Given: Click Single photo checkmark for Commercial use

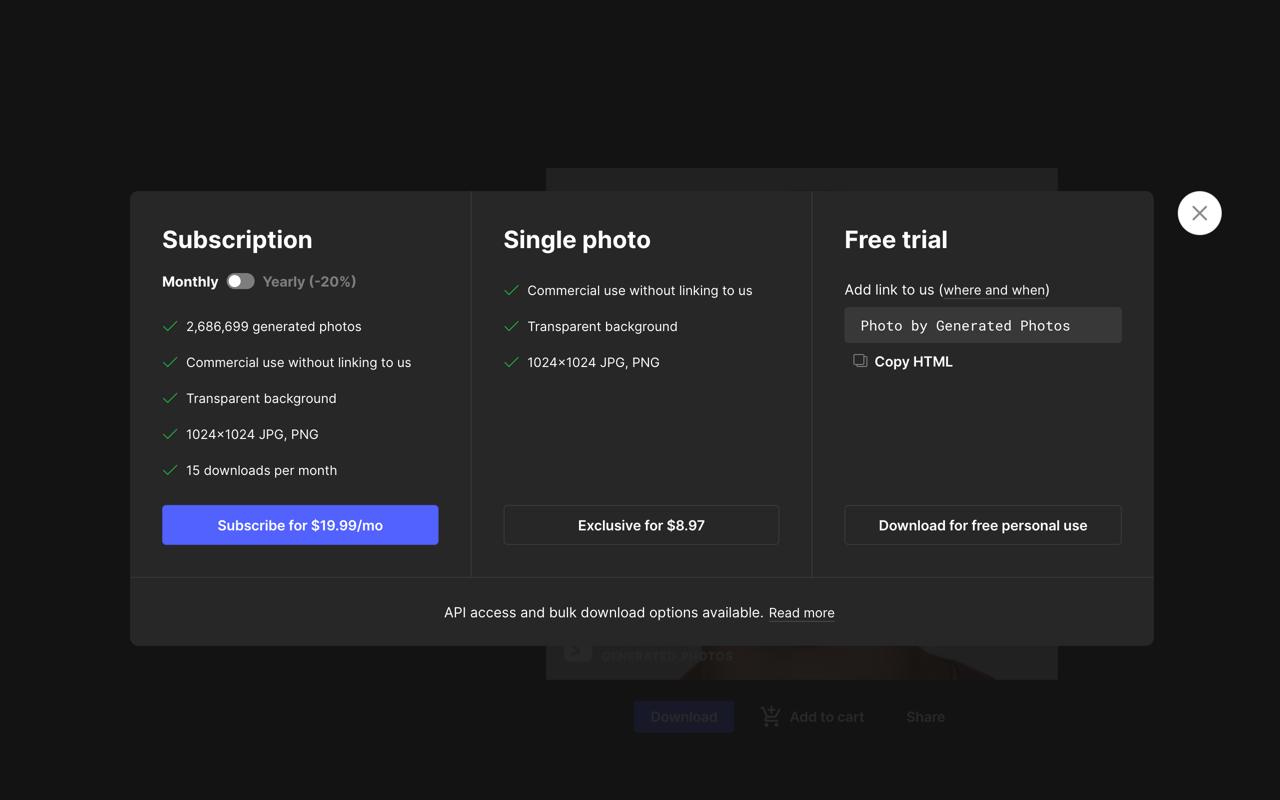Looking at the screenshot, I should click(x=511, y=290).
